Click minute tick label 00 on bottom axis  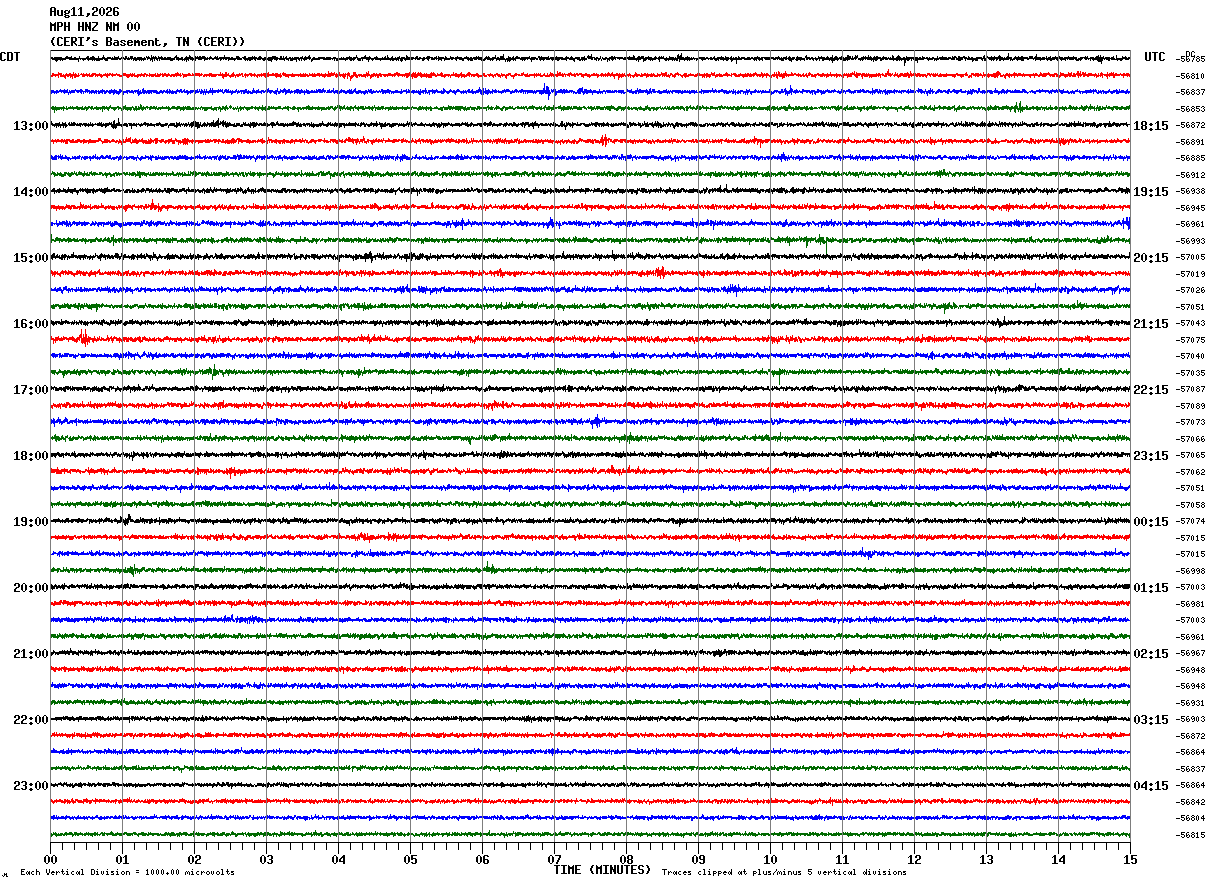pyautogui.click(x=50, y=860)
